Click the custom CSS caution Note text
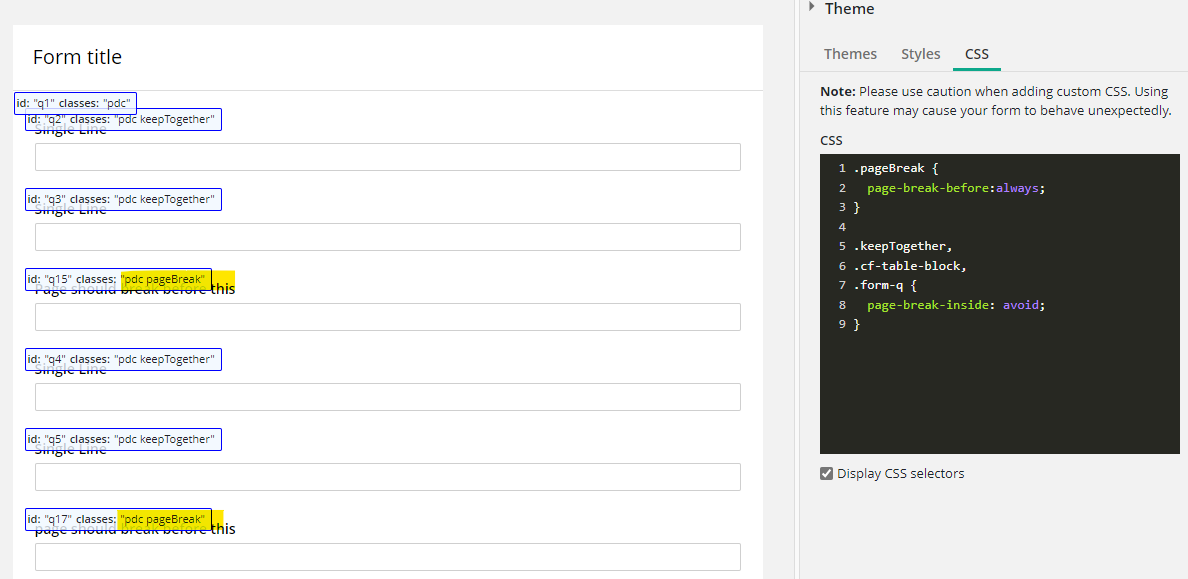 [996, 101]
